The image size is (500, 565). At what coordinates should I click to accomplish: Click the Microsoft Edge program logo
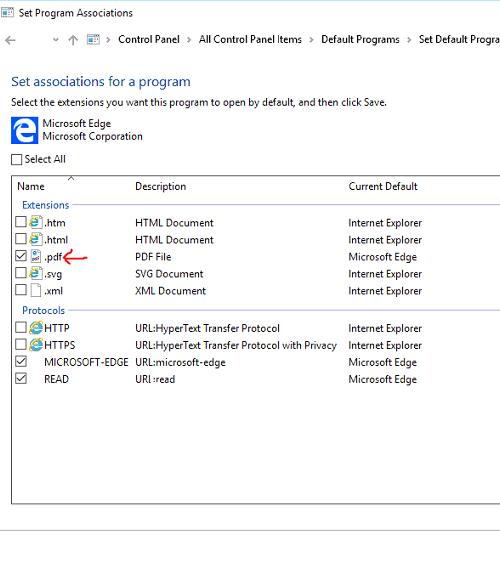(x=24, y=130)
